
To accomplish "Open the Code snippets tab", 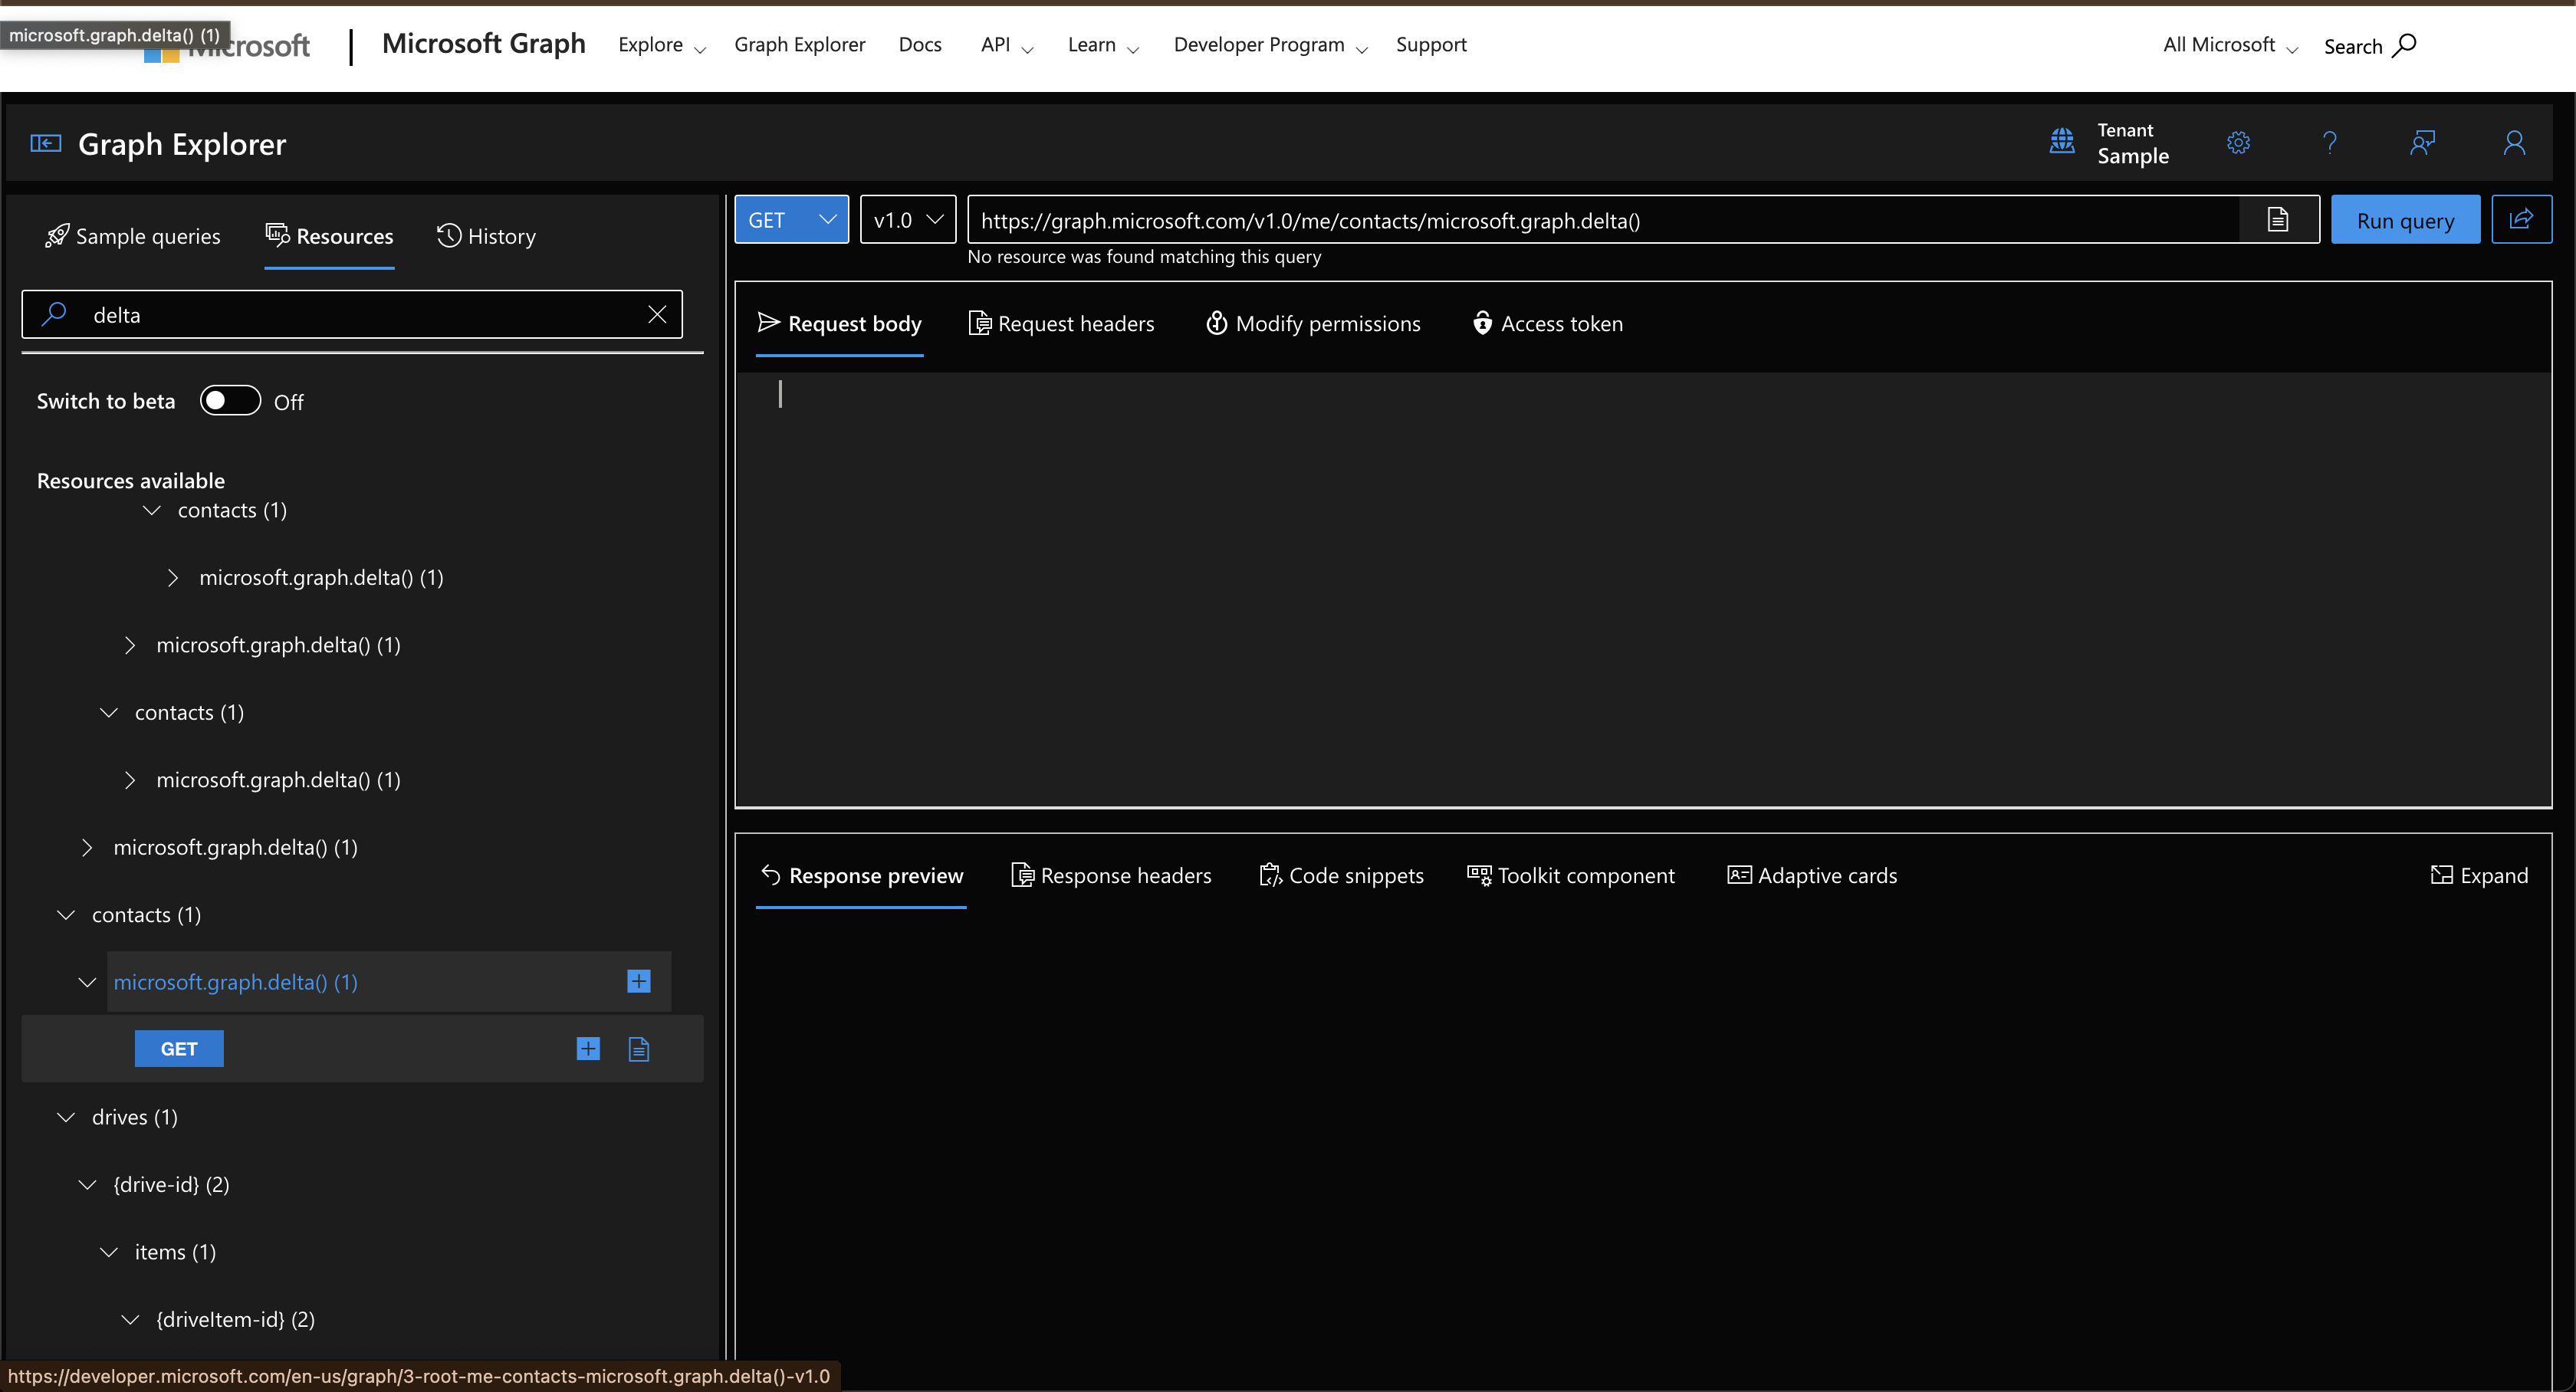I will pos(1341,875).
